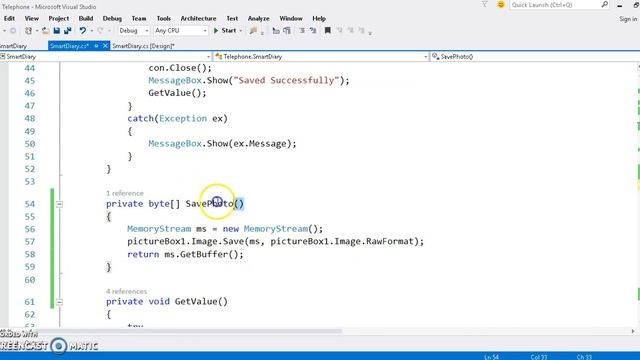
Task: Open the Architecture menu
Action: click(198, 18)
